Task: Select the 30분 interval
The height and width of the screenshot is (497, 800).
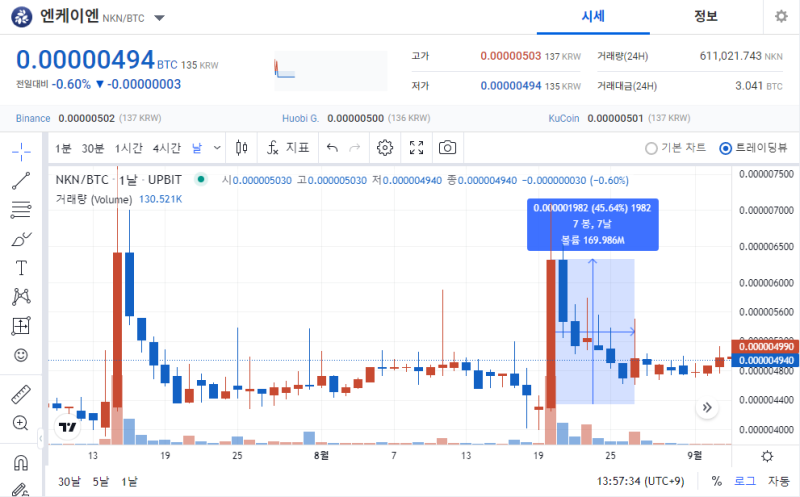Action: [93, 148]
